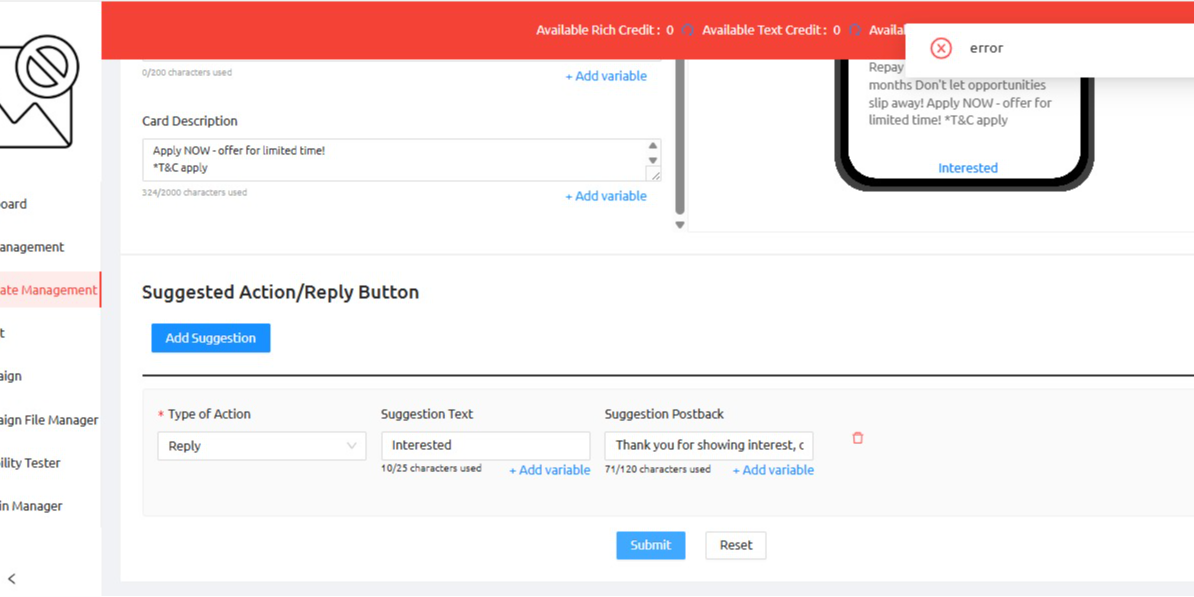The height and width of the screenshot is (597, 1194).
Task: Open the Campaign File Manager menu item
Action: click(x=49, y=420)
